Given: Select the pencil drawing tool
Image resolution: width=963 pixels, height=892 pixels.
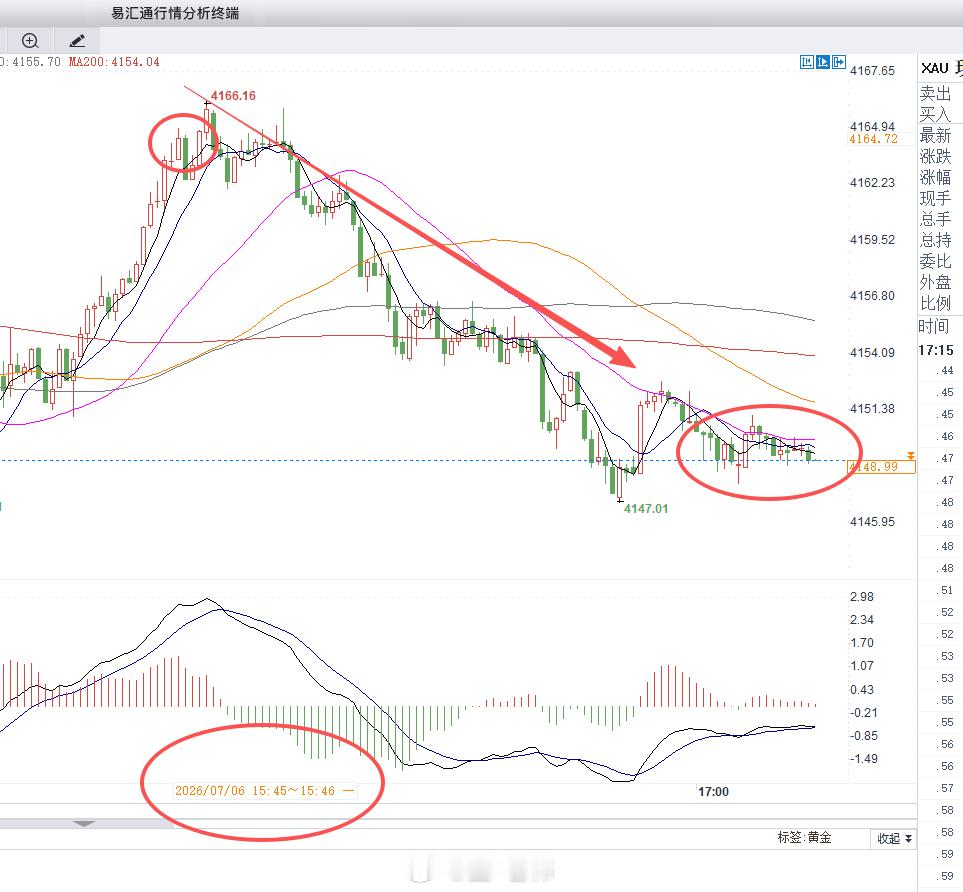Looking at the screenshot, I should point(77,41).
